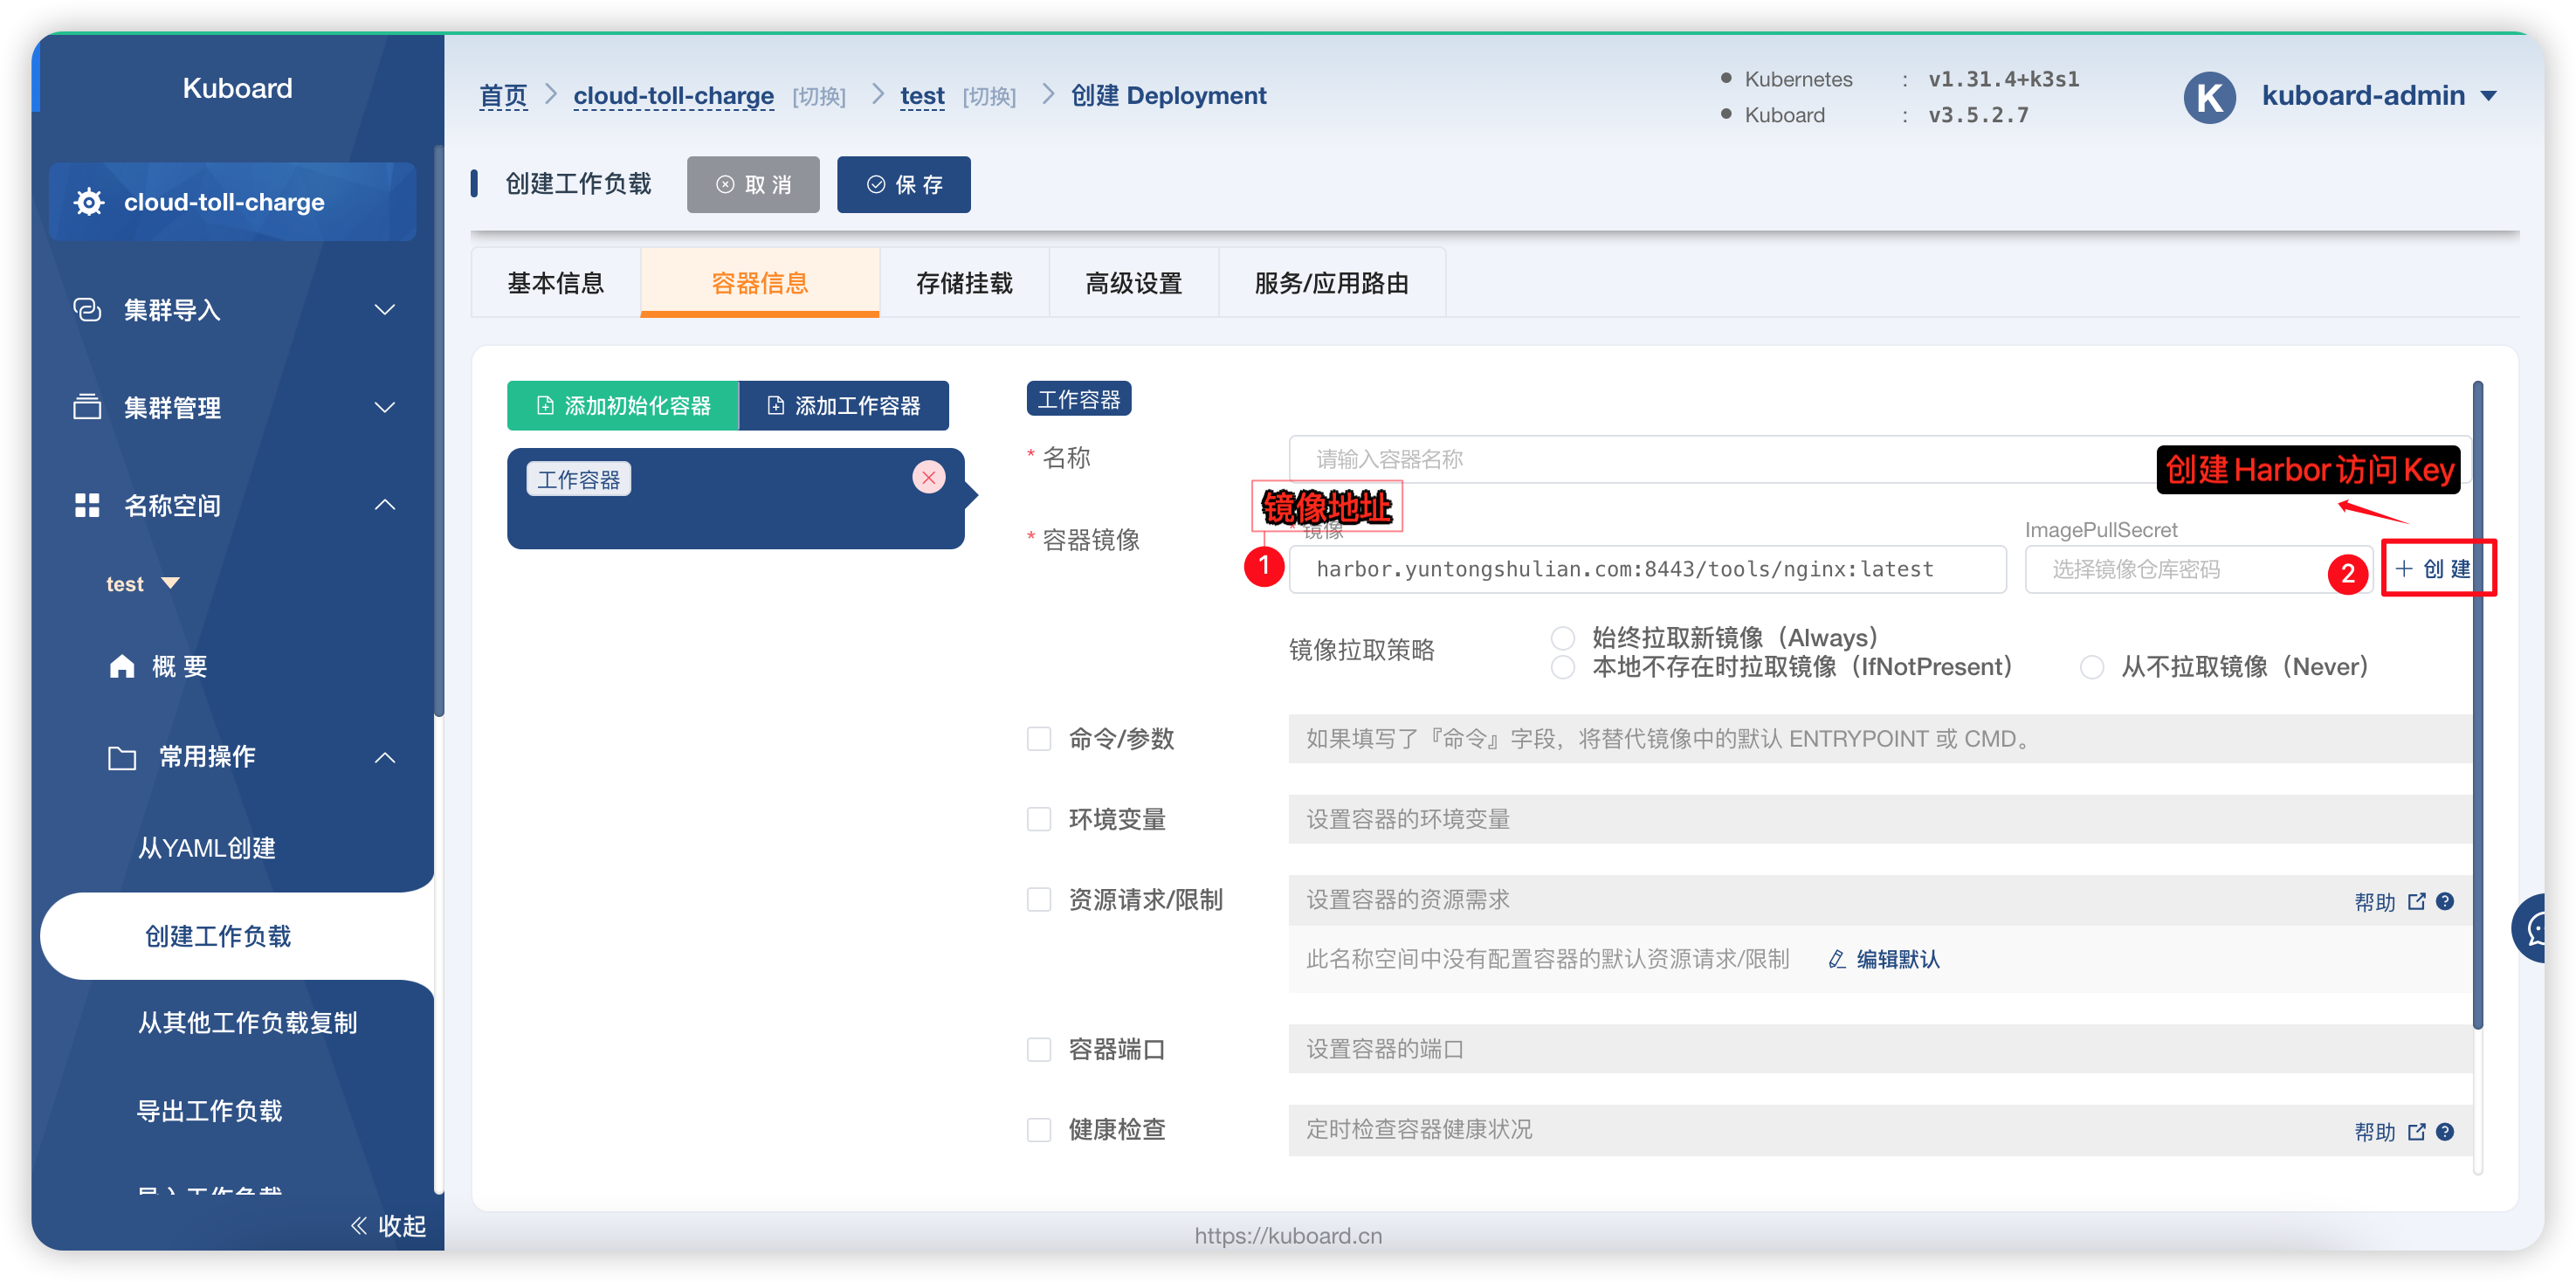Open the kuboard-admin user dropdown arrow
2576x1282 pixels.
coord(2489,96)
